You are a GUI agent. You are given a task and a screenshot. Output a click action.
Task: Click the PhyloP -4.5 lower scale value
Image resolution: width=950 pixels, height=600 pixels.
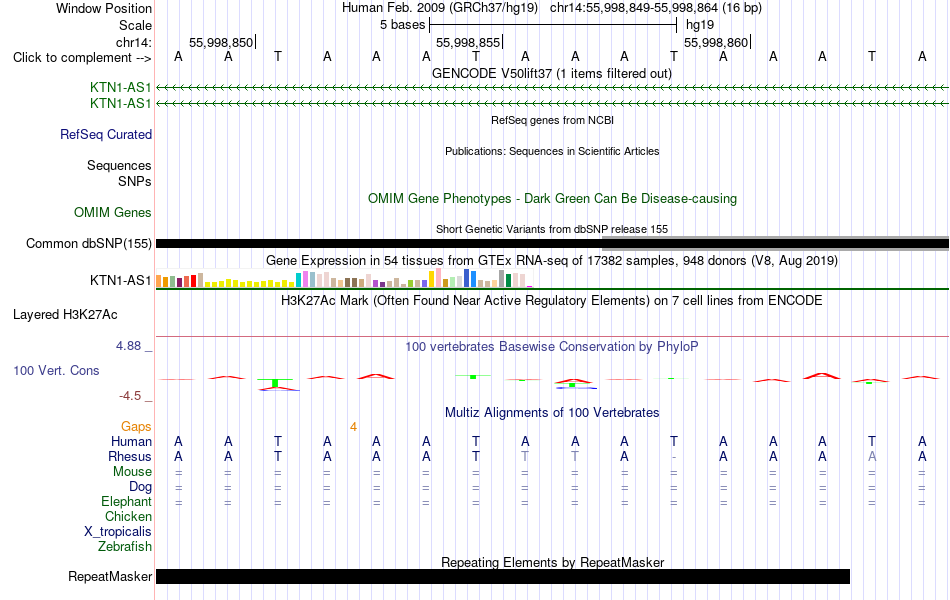130,396
